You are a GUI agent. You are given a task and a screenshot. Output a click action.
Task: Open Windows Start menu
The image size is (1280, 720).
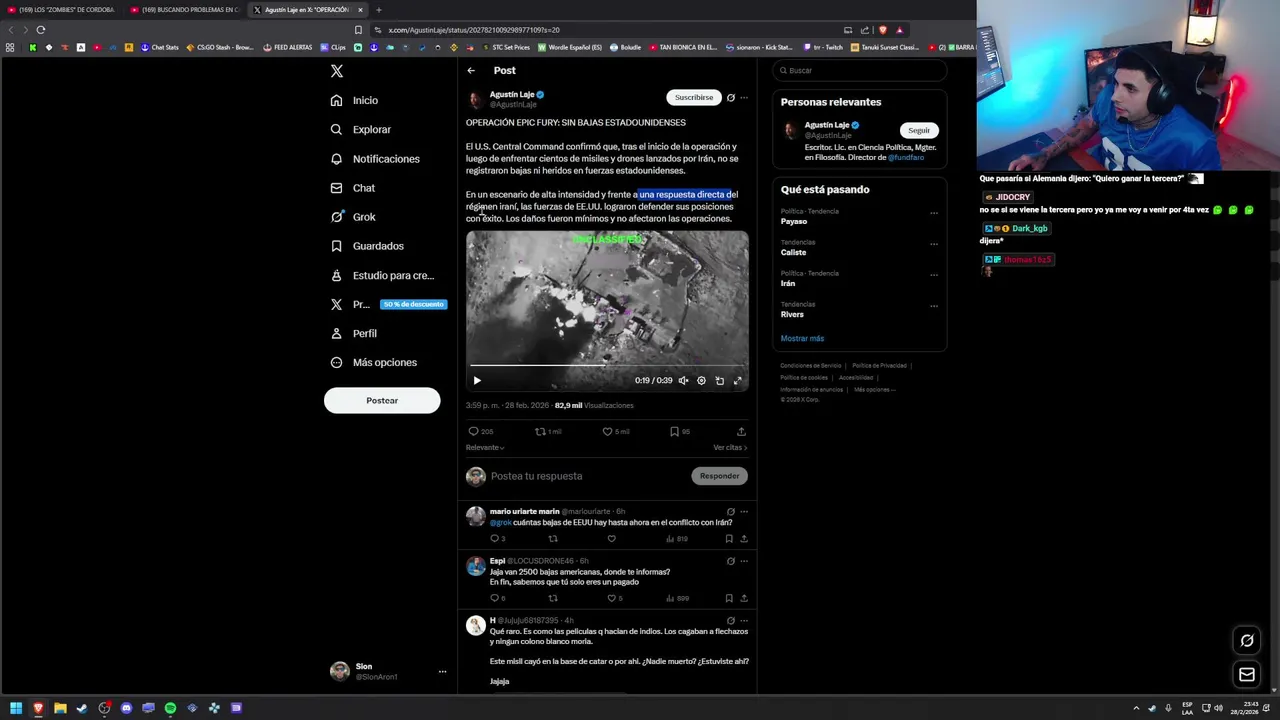[16, 708]
